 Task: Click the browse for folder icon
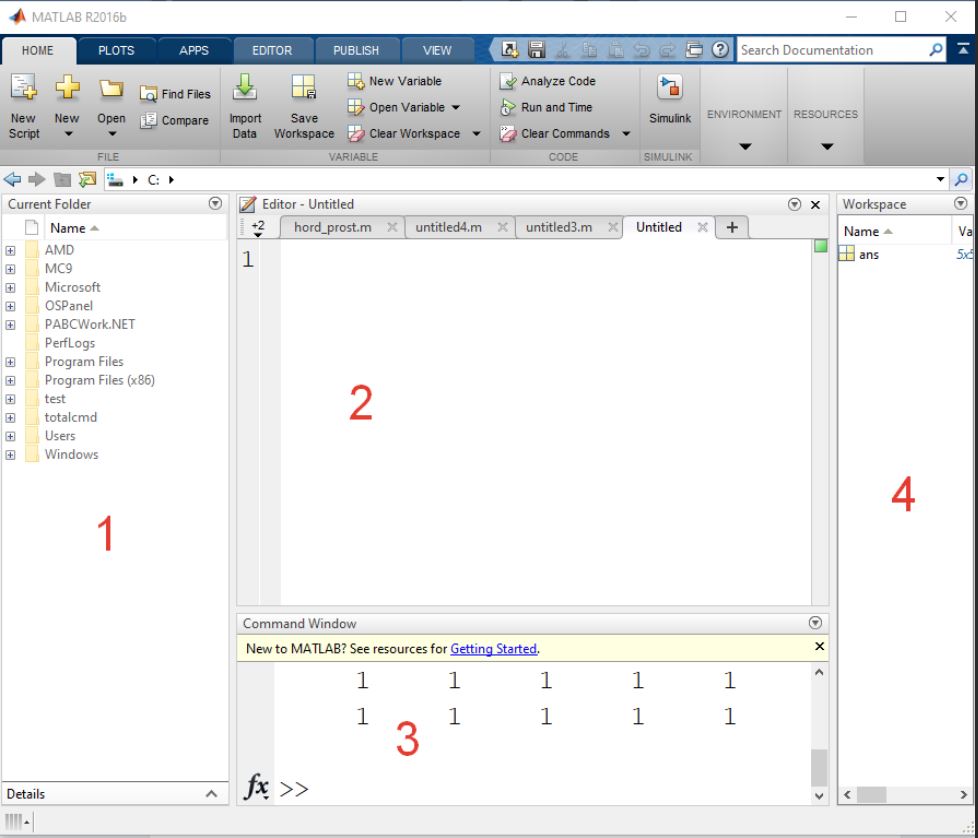[87, 180]
